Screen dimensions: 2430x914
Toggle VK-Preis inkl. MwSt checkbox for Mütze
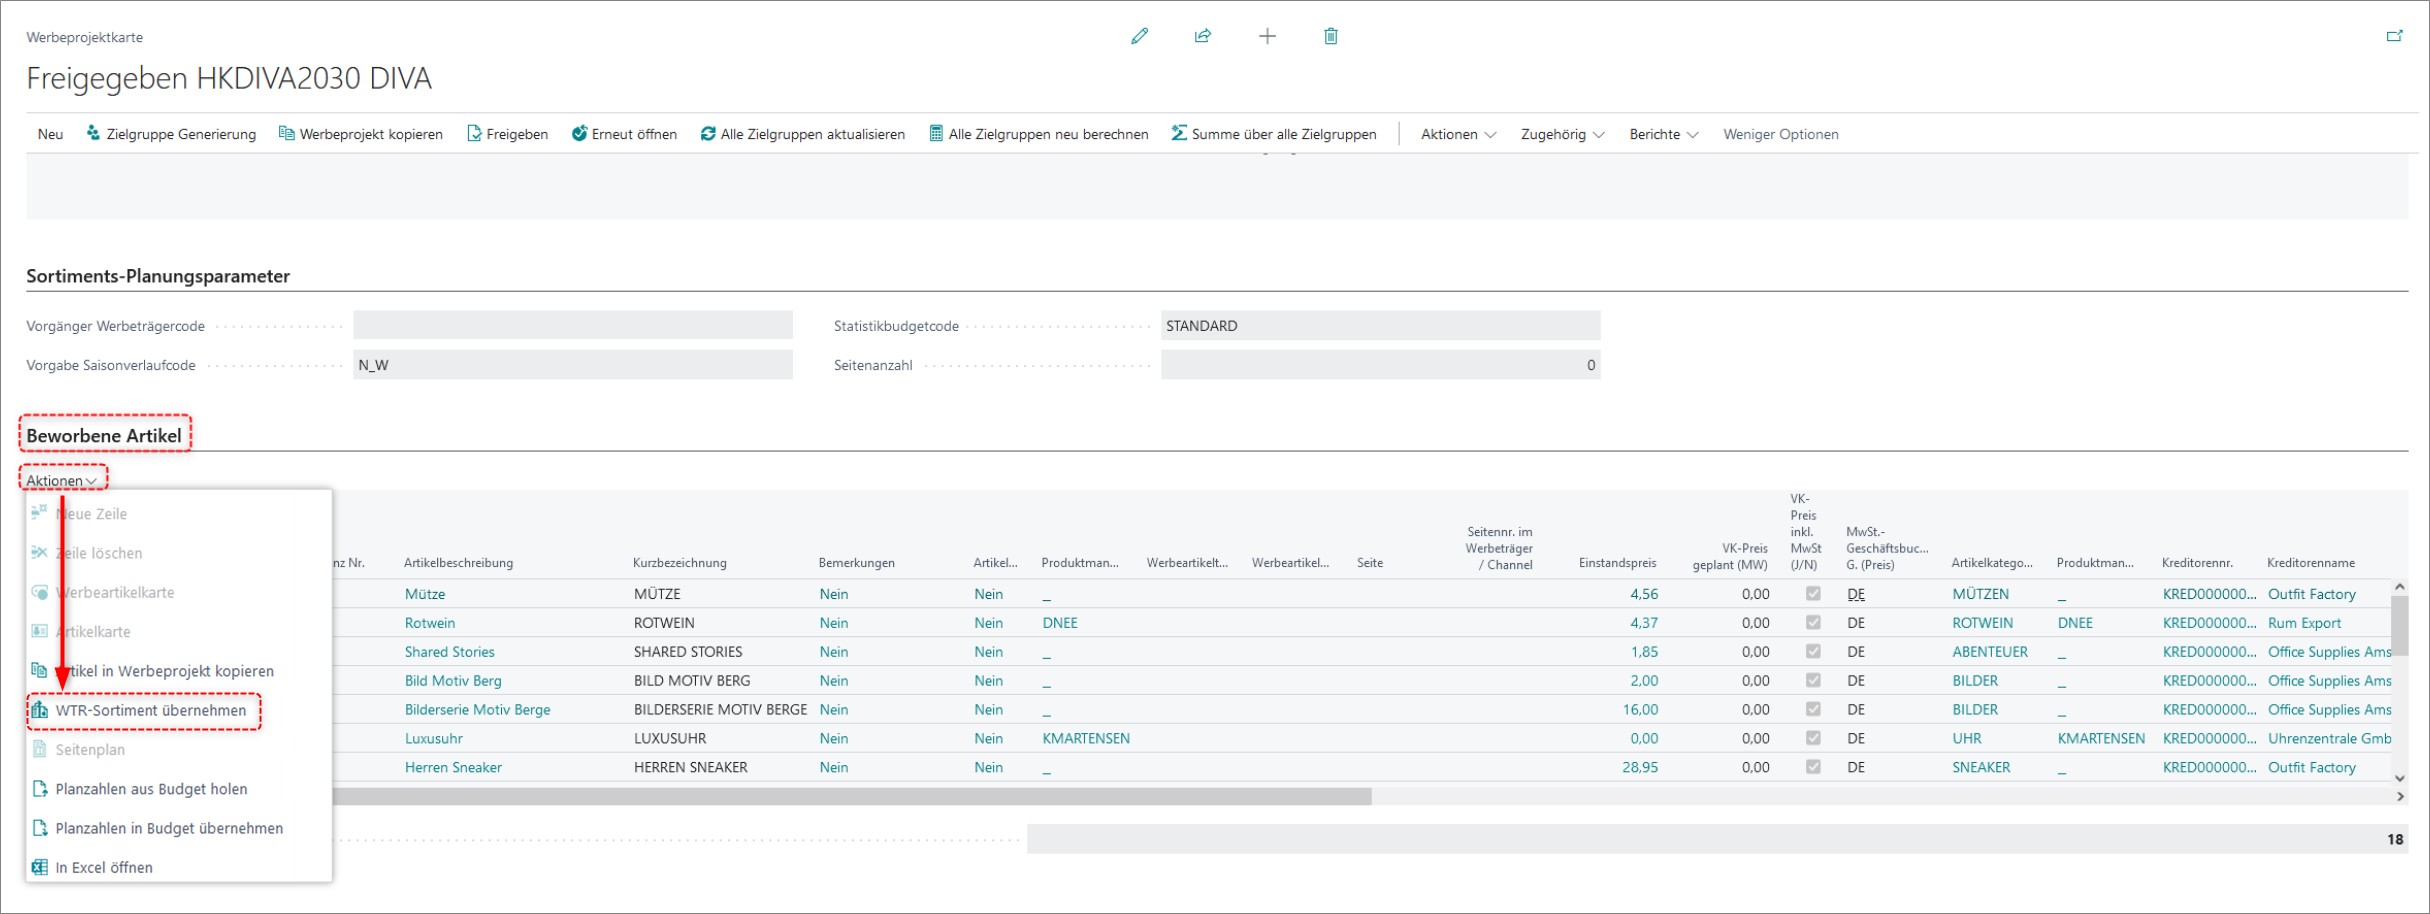pyautogui.click(x=1813, y=594)
